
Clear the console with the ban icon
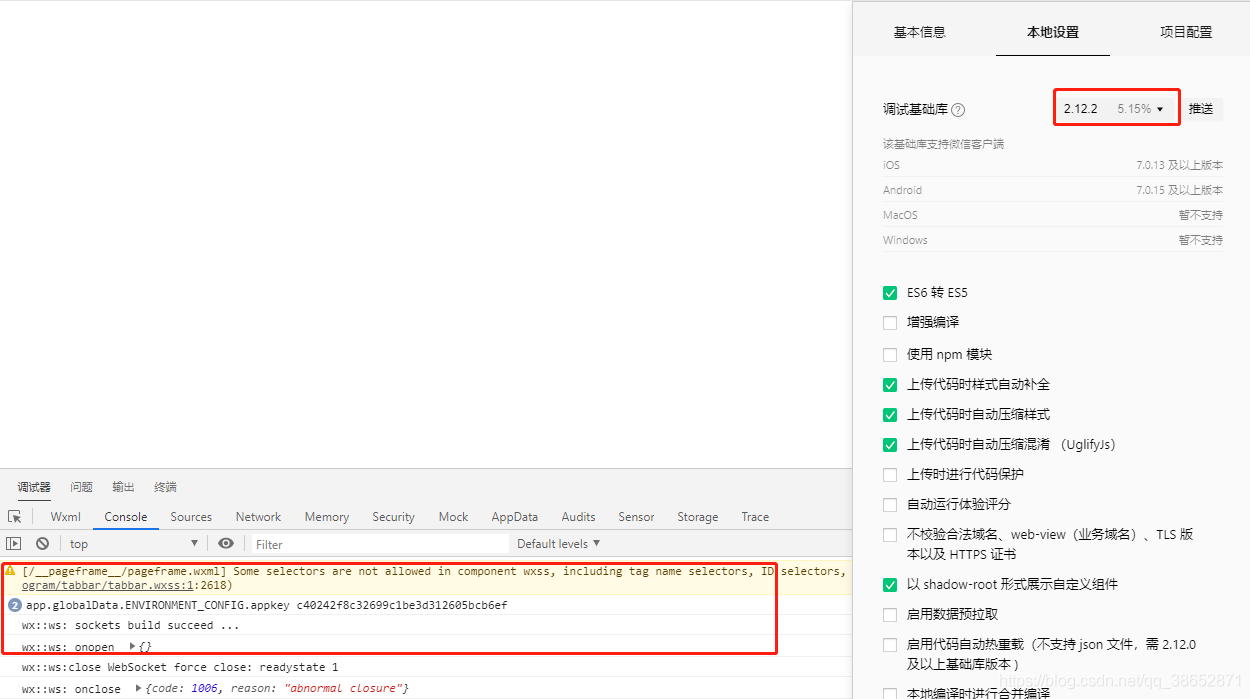[42, 544]
